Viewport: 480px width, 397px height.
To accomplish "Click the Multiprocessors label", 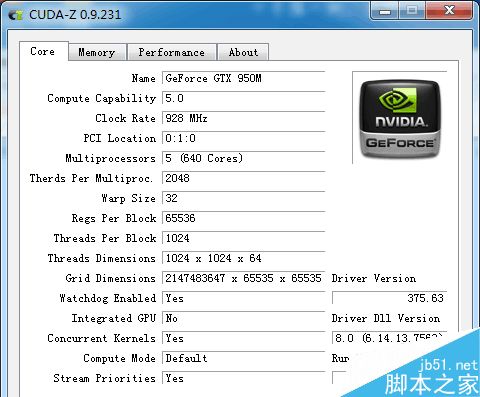I will click(111, 159).
